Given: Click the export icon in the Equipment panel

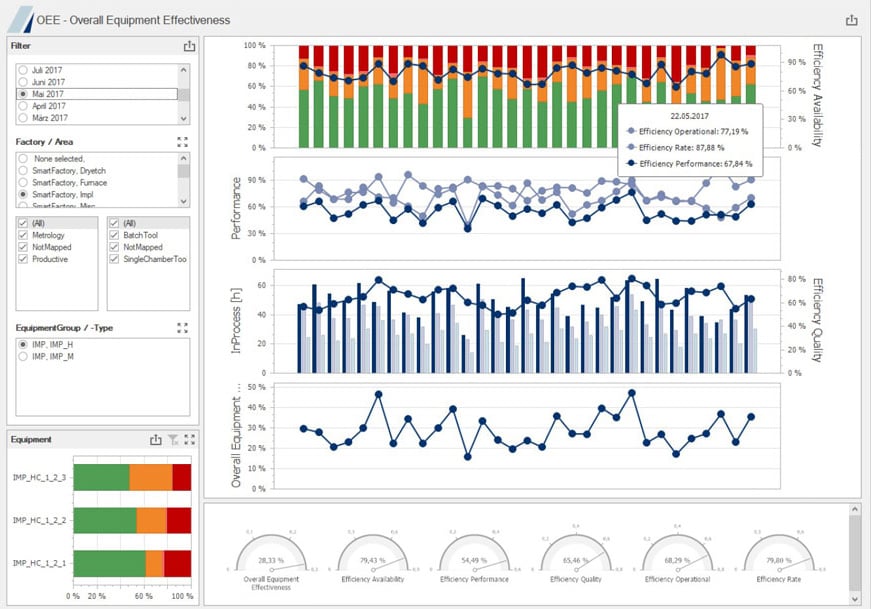Looking at the screenshot, I should (156, 440).
